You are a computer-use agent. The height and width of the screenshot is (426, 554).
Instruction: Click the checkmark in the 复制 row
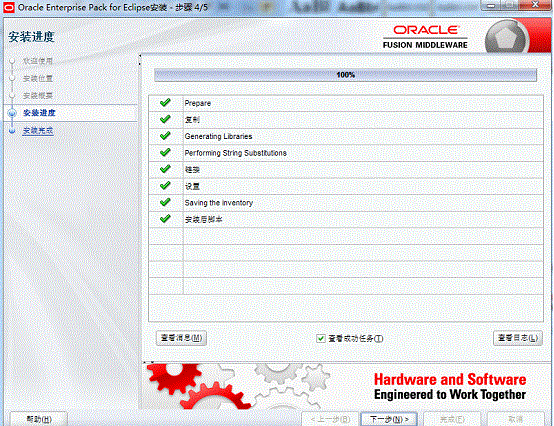pos(165,119)
